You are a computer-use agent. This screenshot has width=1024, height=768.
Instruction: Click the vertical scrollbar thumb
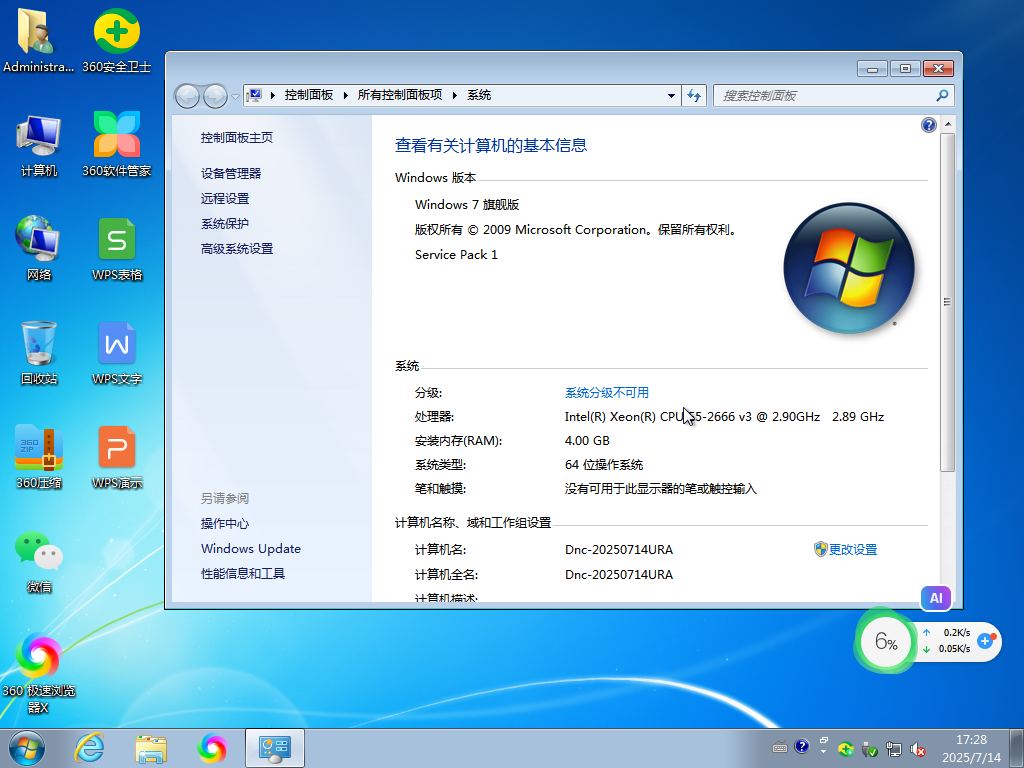click(948, 302)
